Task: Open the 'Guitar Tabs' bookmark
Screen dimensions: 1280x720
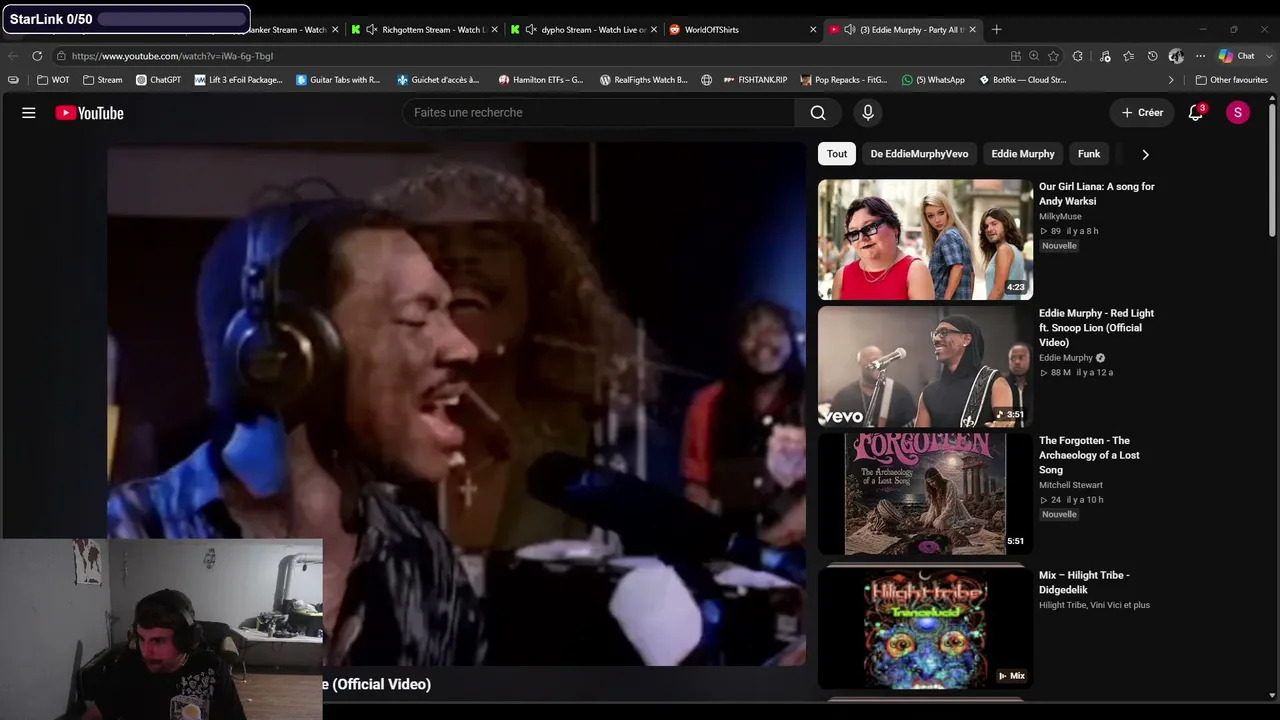Action: [x=338, y=80]
